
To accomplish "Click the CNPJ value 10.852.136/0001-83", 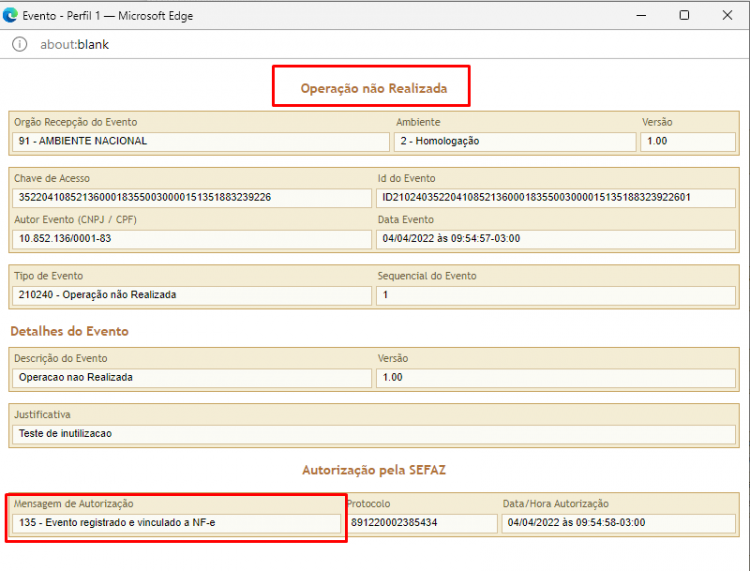I will pyautogui.click(x=65, y=239).
